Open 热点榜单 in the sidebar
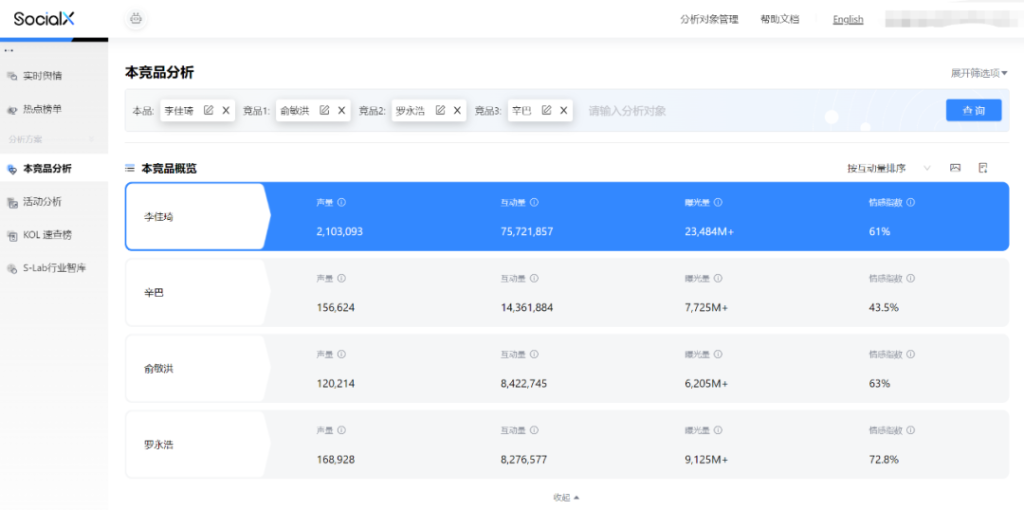 [x=42, y=109]
